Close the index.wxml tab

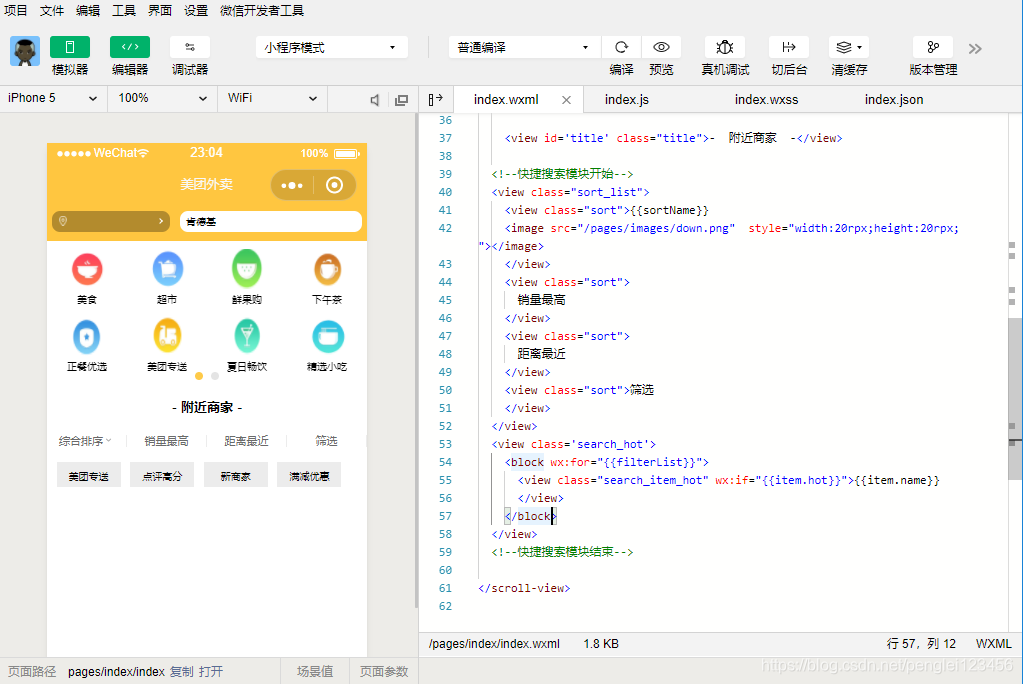(x=566, y=100)
